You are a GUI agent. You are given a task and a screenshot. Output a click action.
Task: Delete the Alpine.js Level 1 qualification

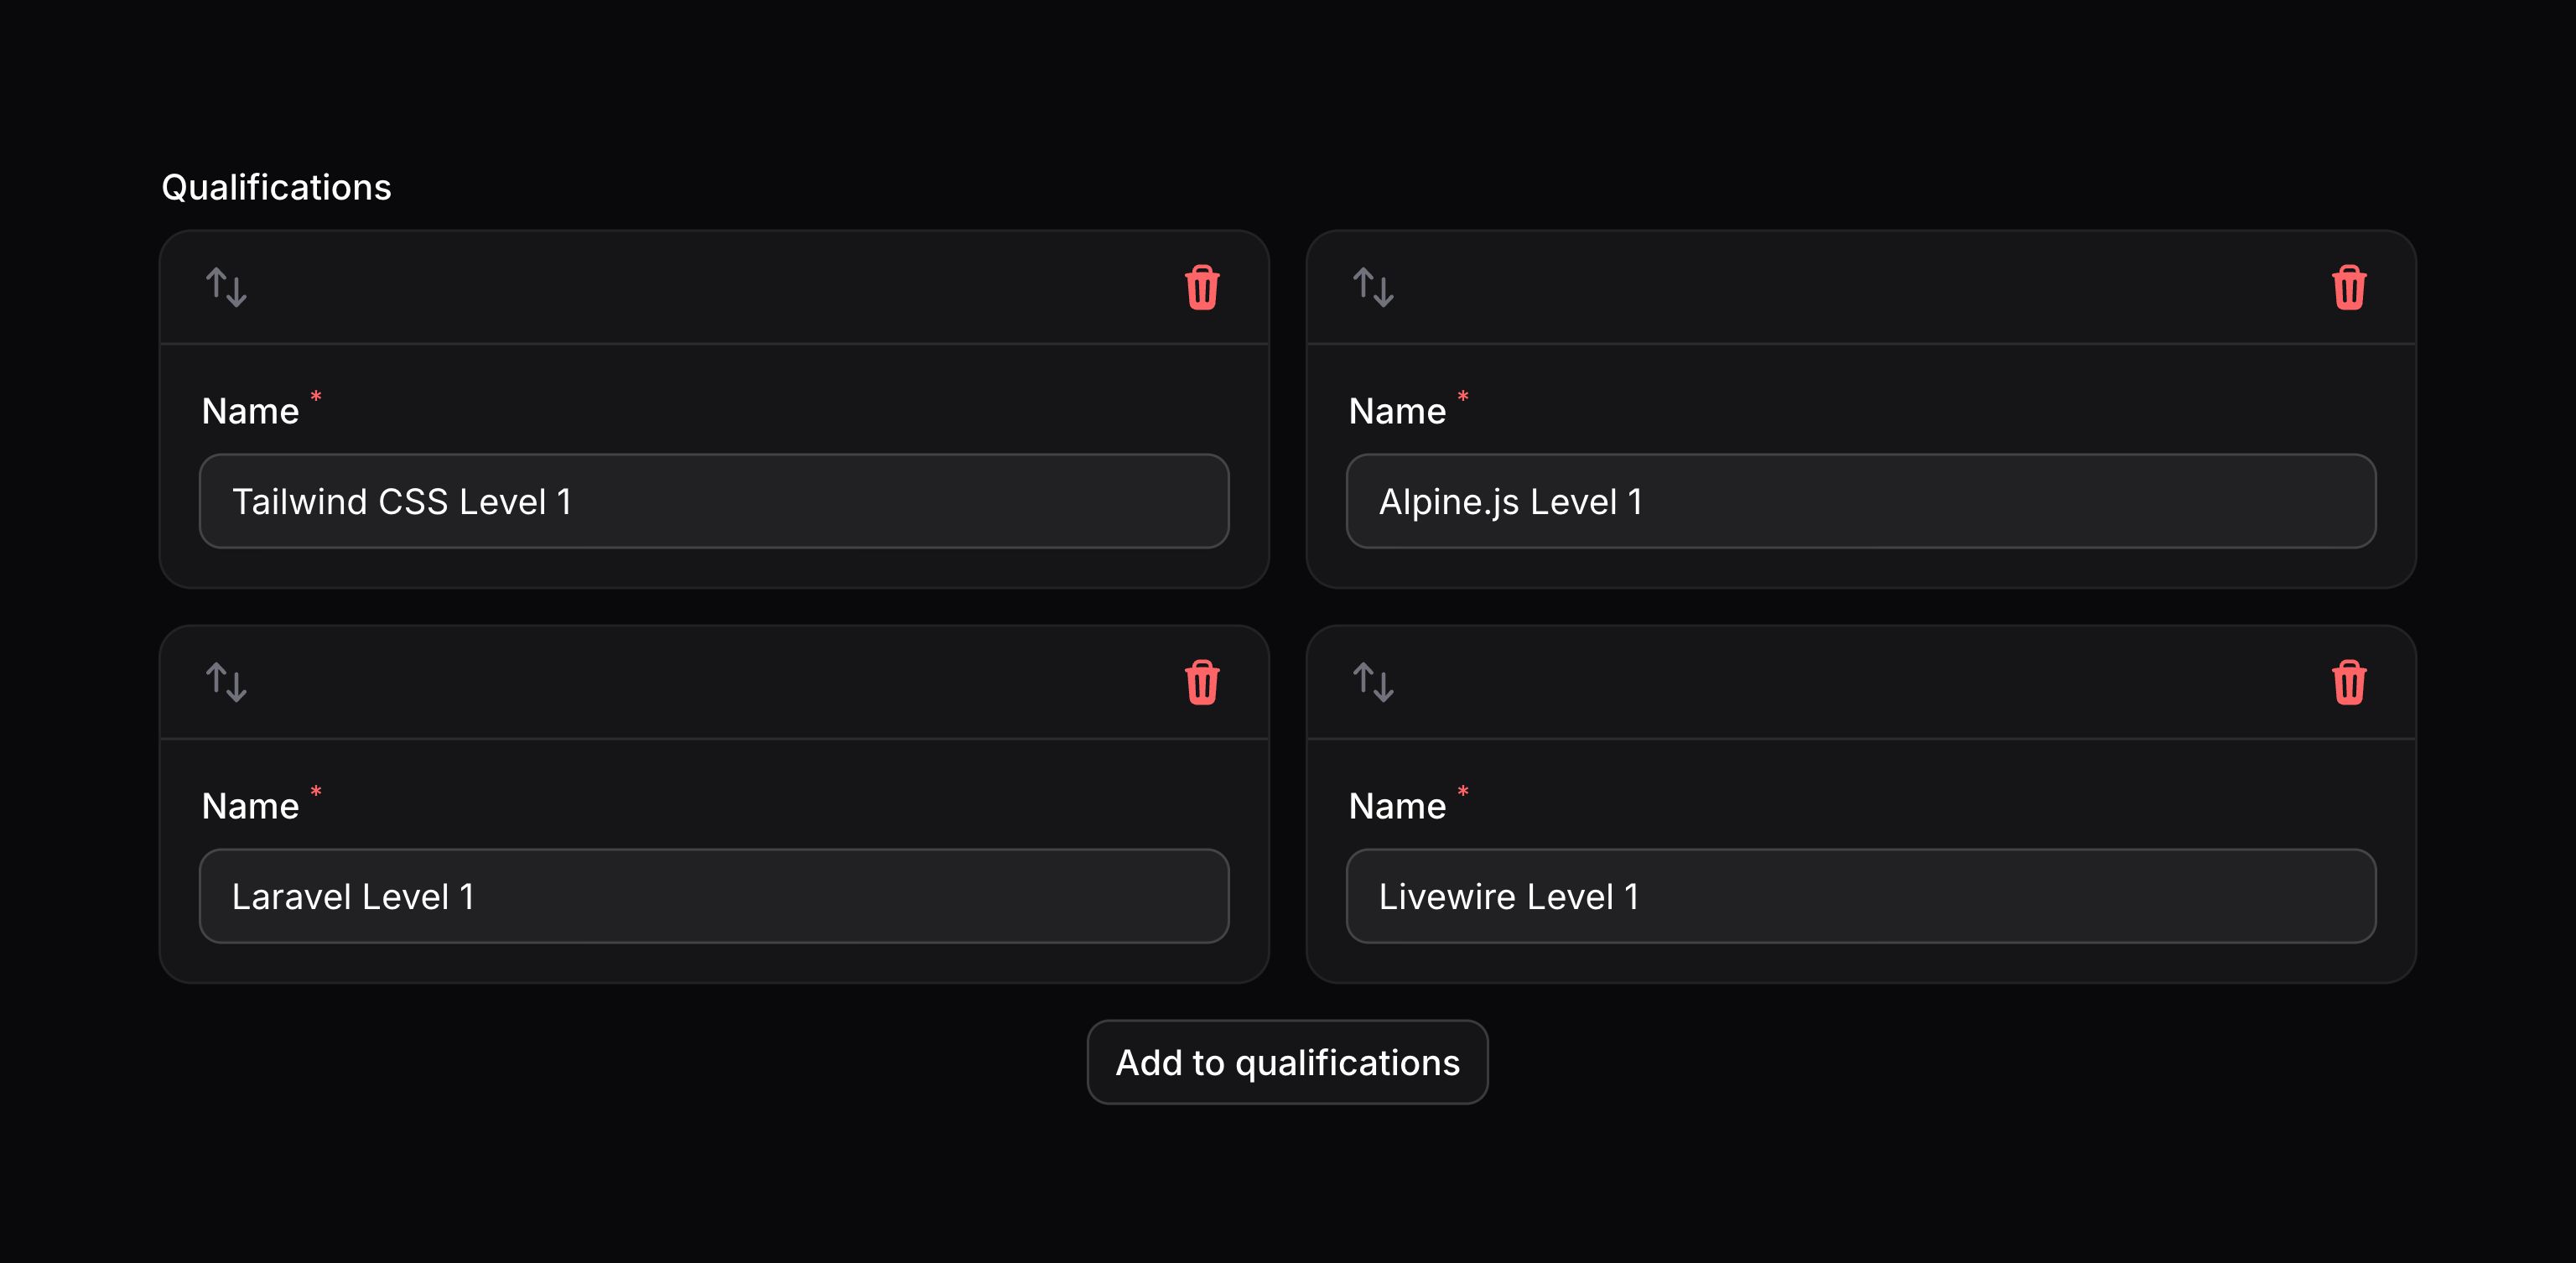(2349, 288)
